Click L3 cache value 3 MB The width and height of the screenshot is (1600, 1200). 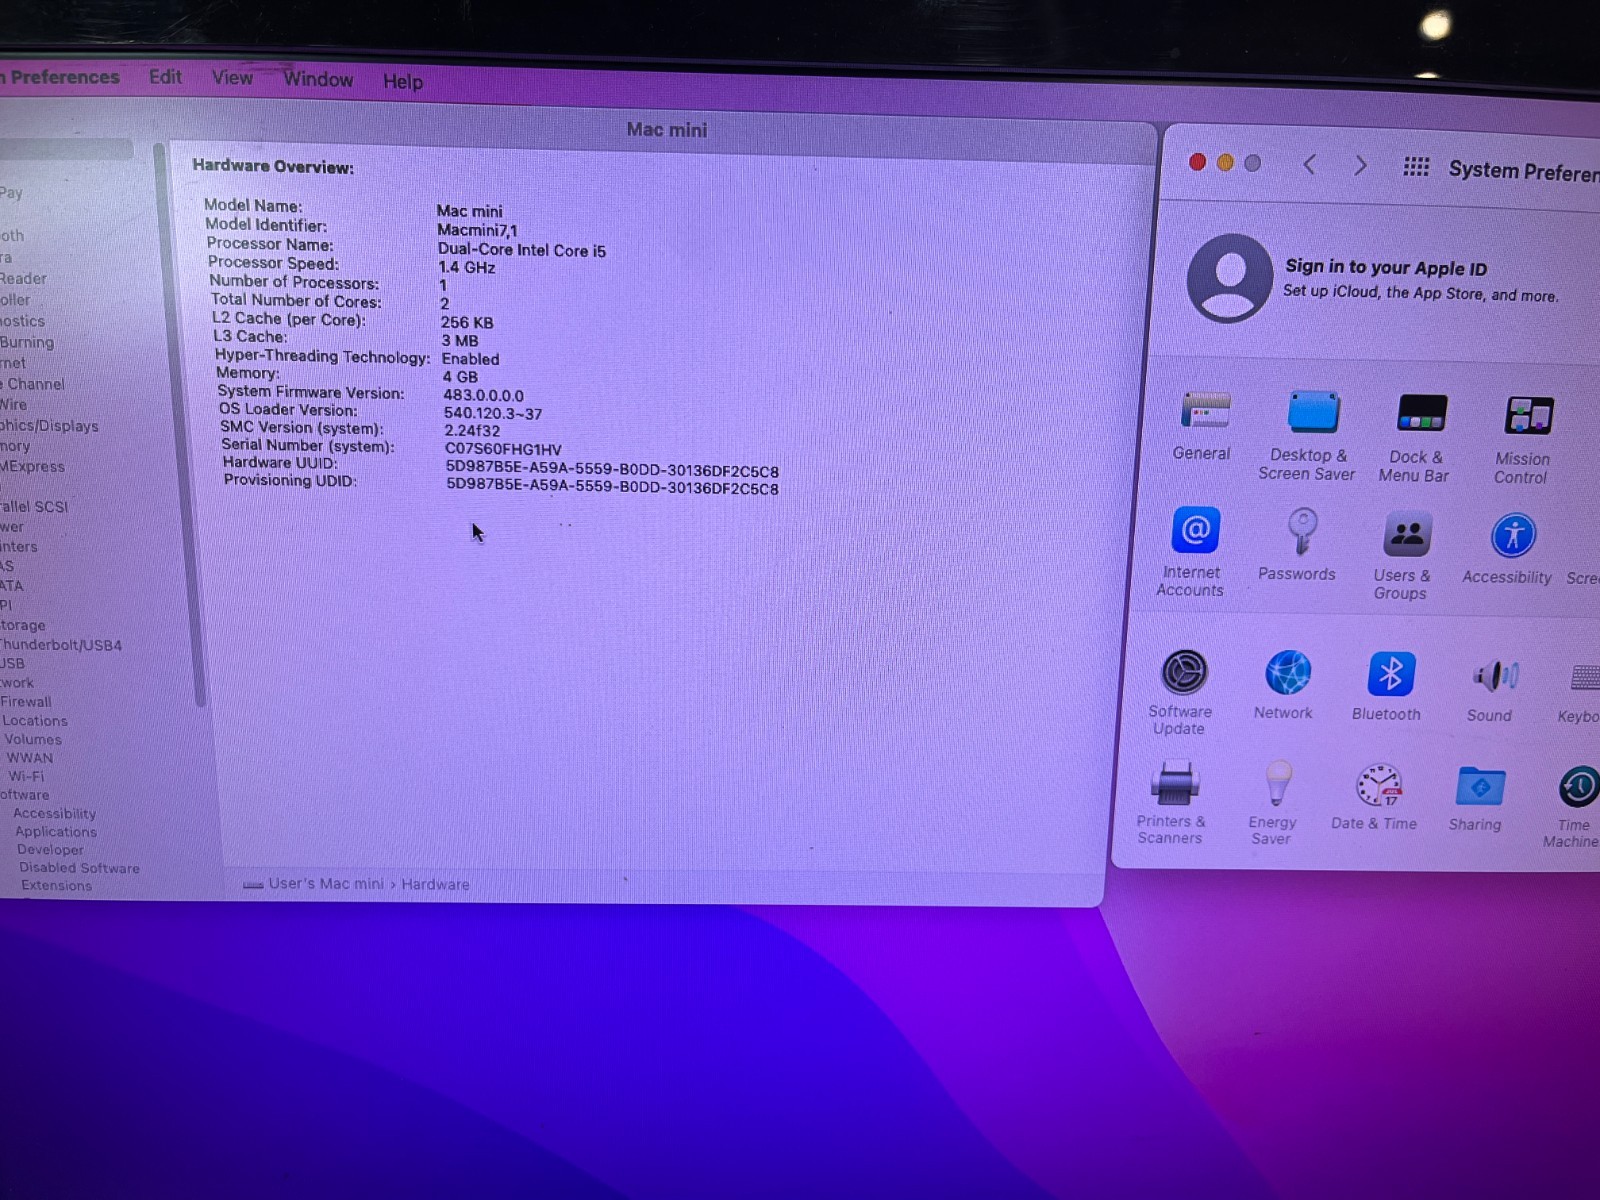pos(460,341)
